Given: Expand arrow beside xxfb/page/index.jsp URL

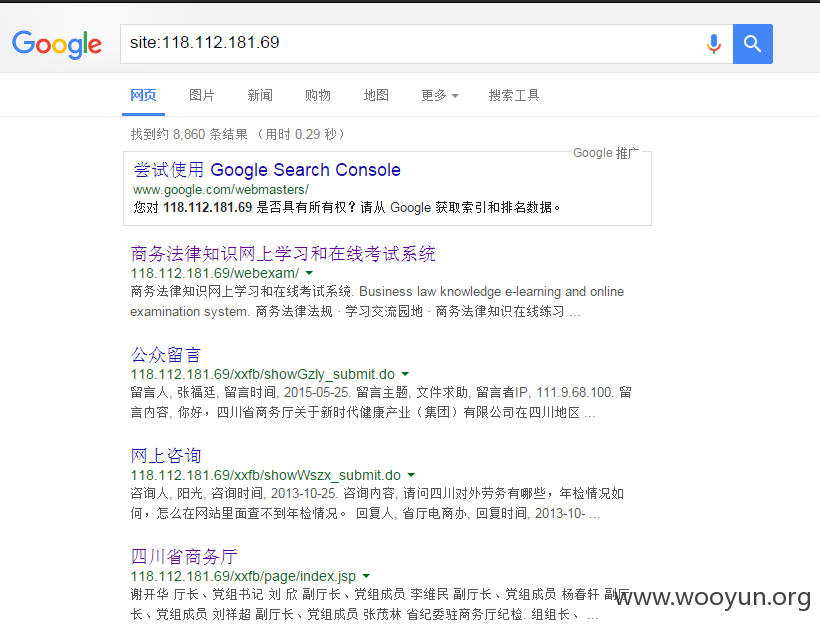Looking at the screenshot, I should click(x=366, y=576).
